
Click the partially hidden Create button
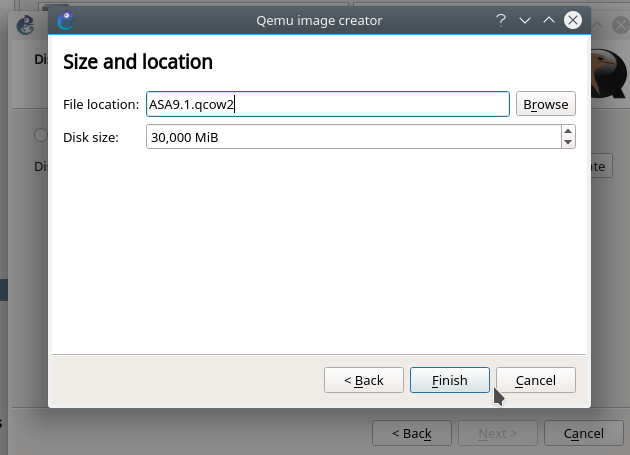pos(600,167)
